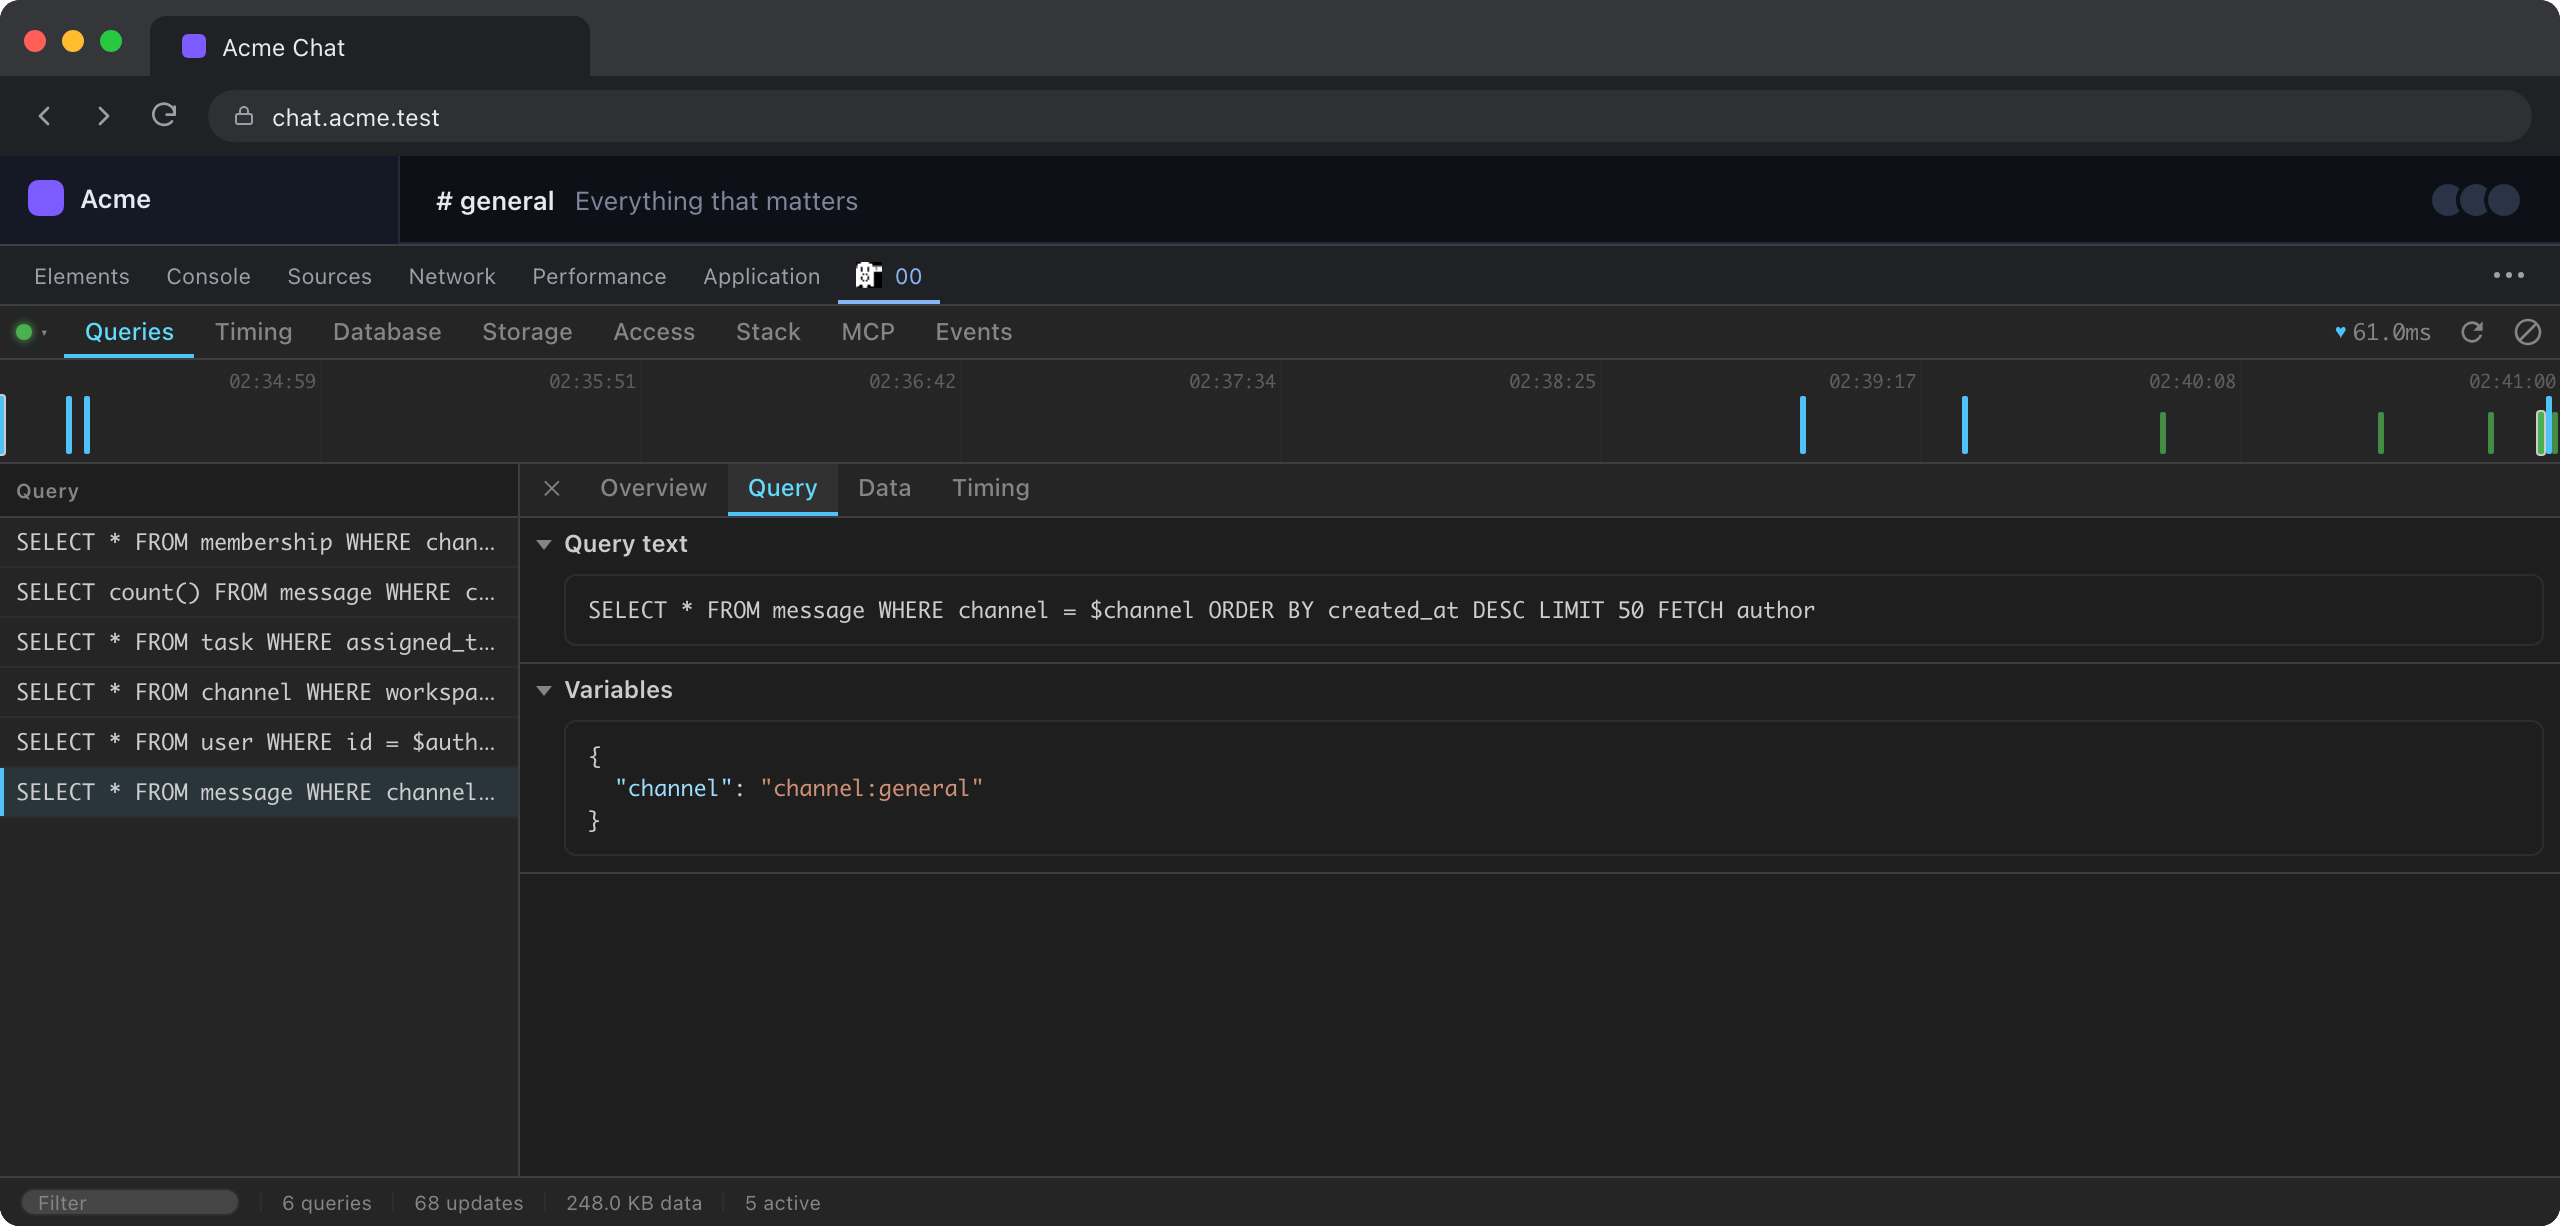Select the membership query row
Viewport: 2560px width, 1226px height.
tap(259, 542)
